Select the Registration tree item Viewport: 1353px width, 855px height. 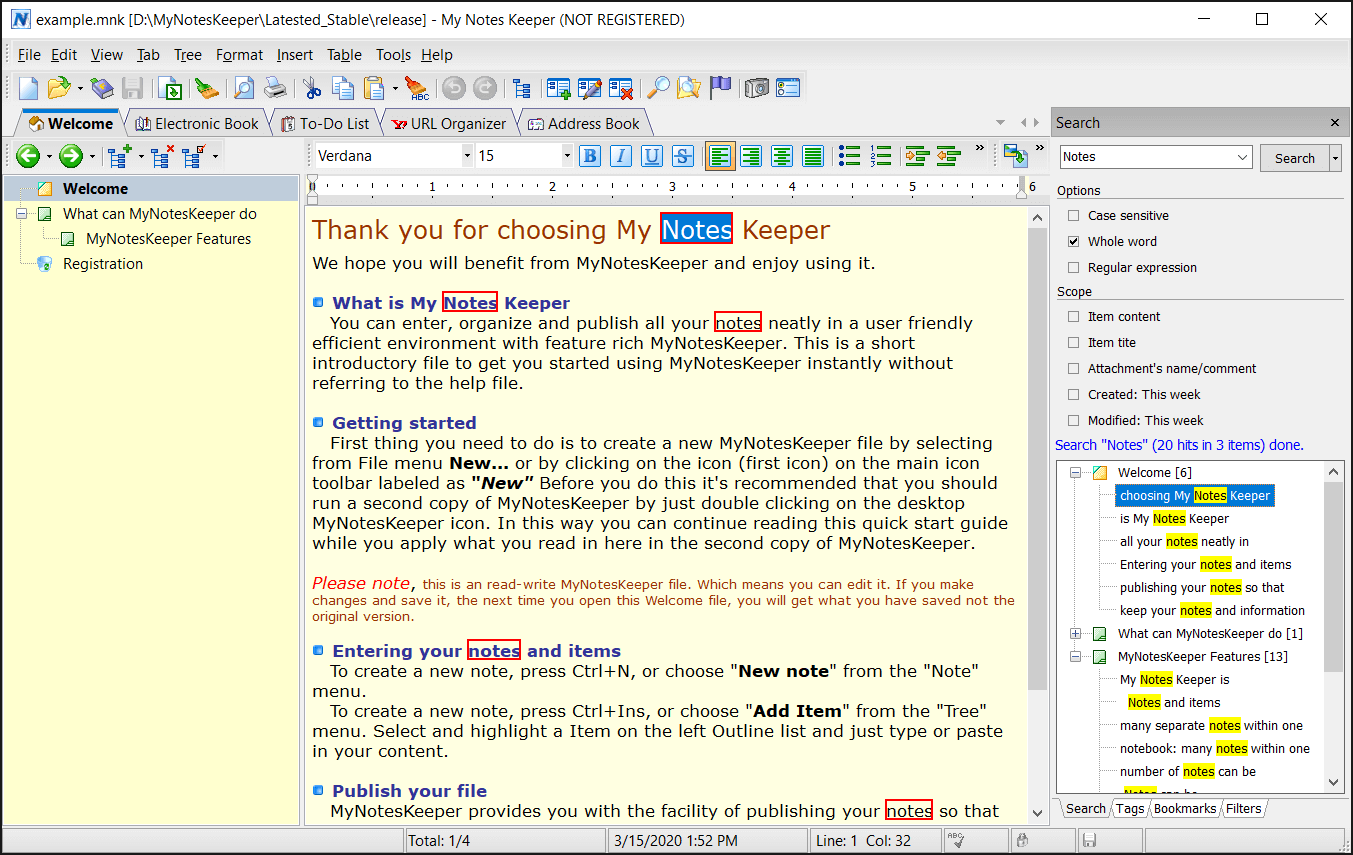[103, 264]
